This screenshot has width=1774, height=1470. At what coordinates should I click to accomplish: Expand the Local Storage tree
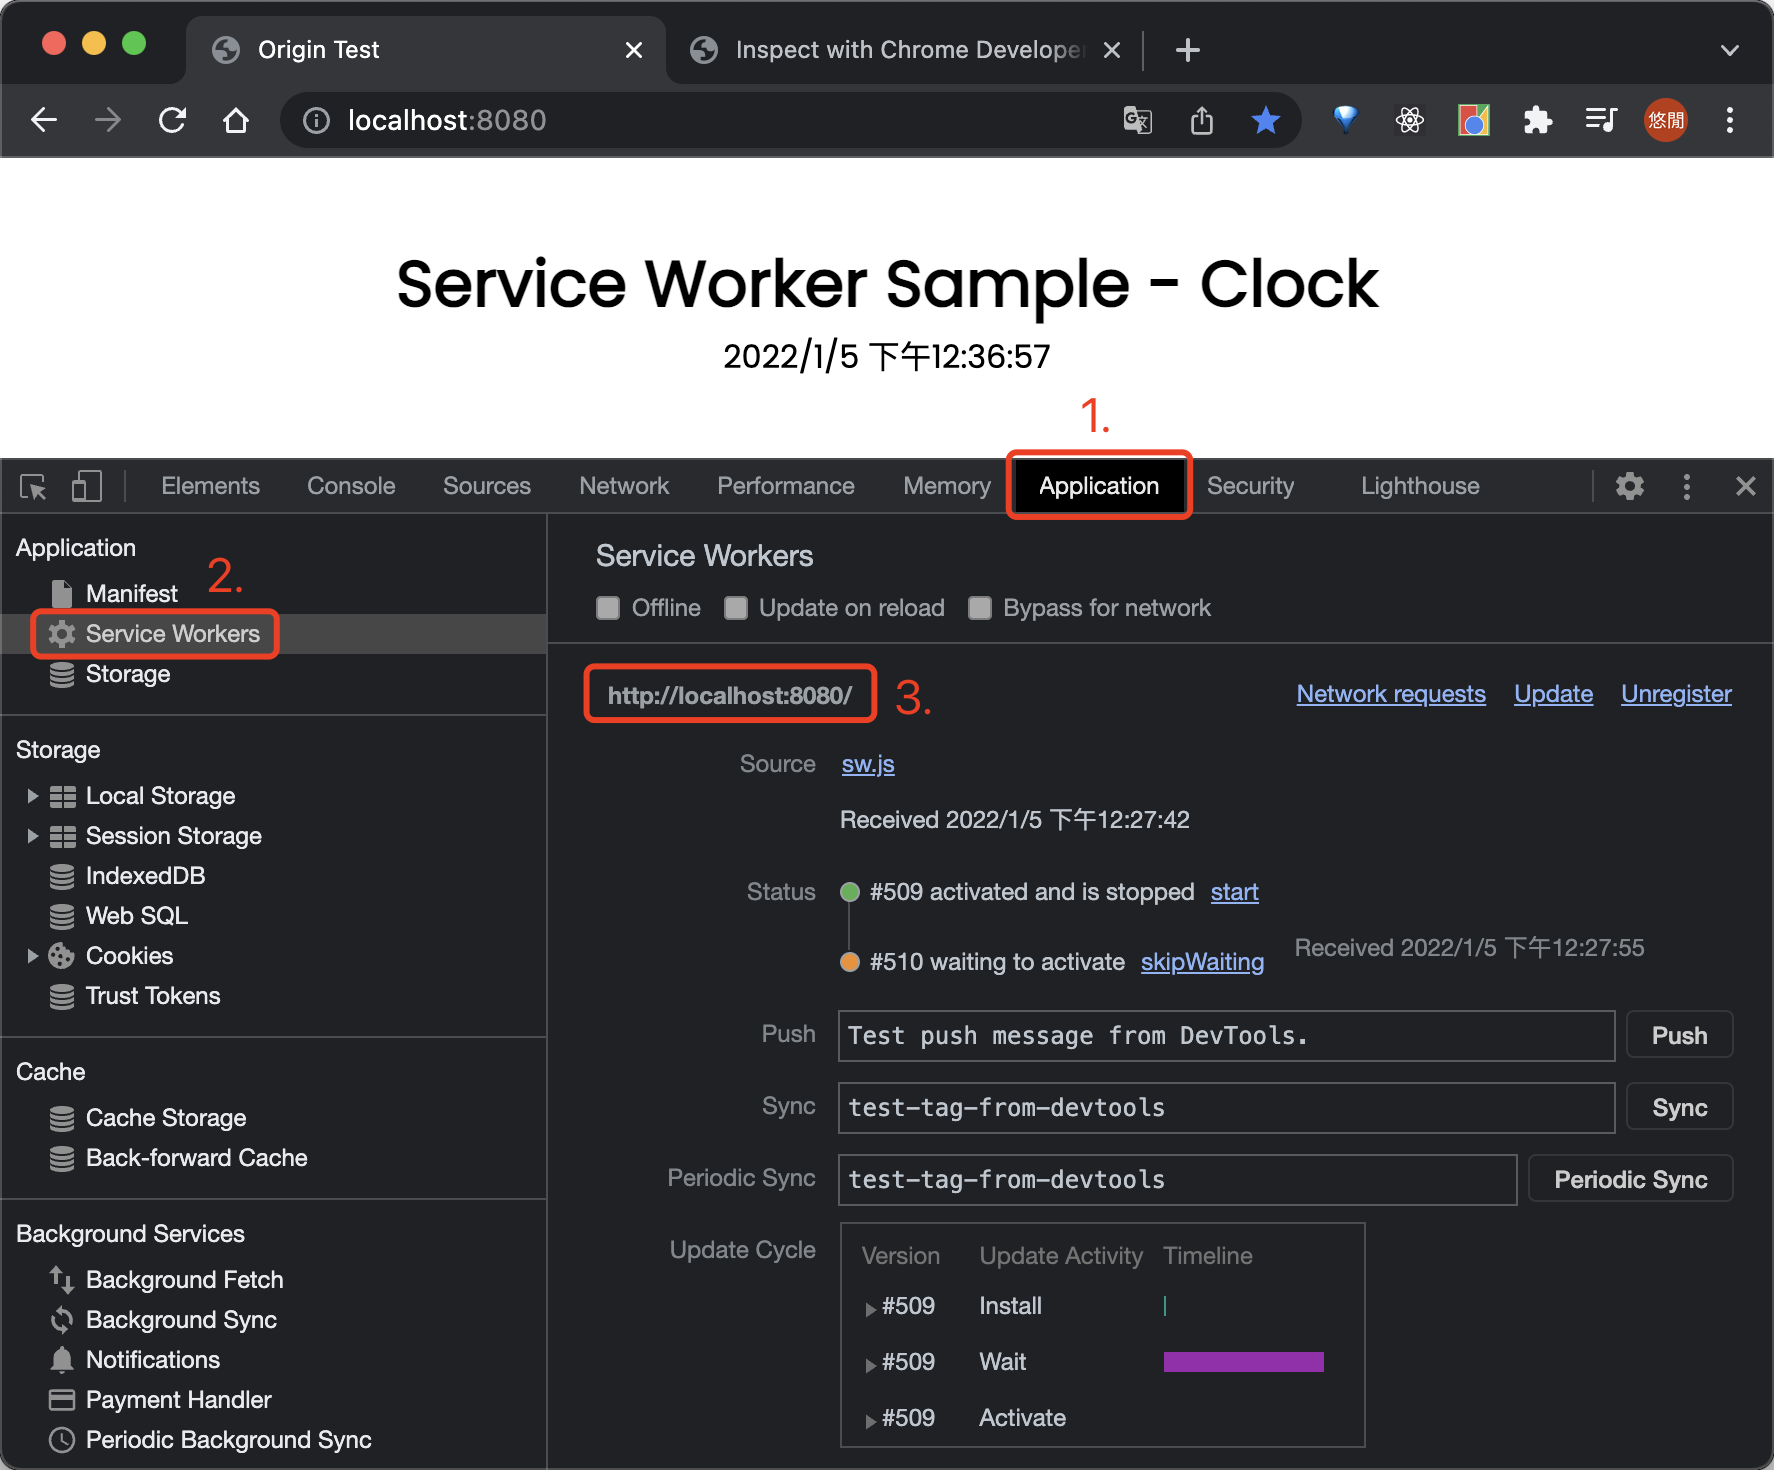tap(31, 795)
